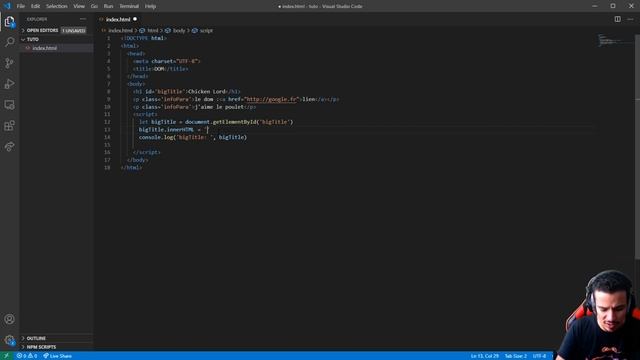Click bigTitle.innerHTML on line 13
This screenshot has width=640, height=360.
[166, 129]
